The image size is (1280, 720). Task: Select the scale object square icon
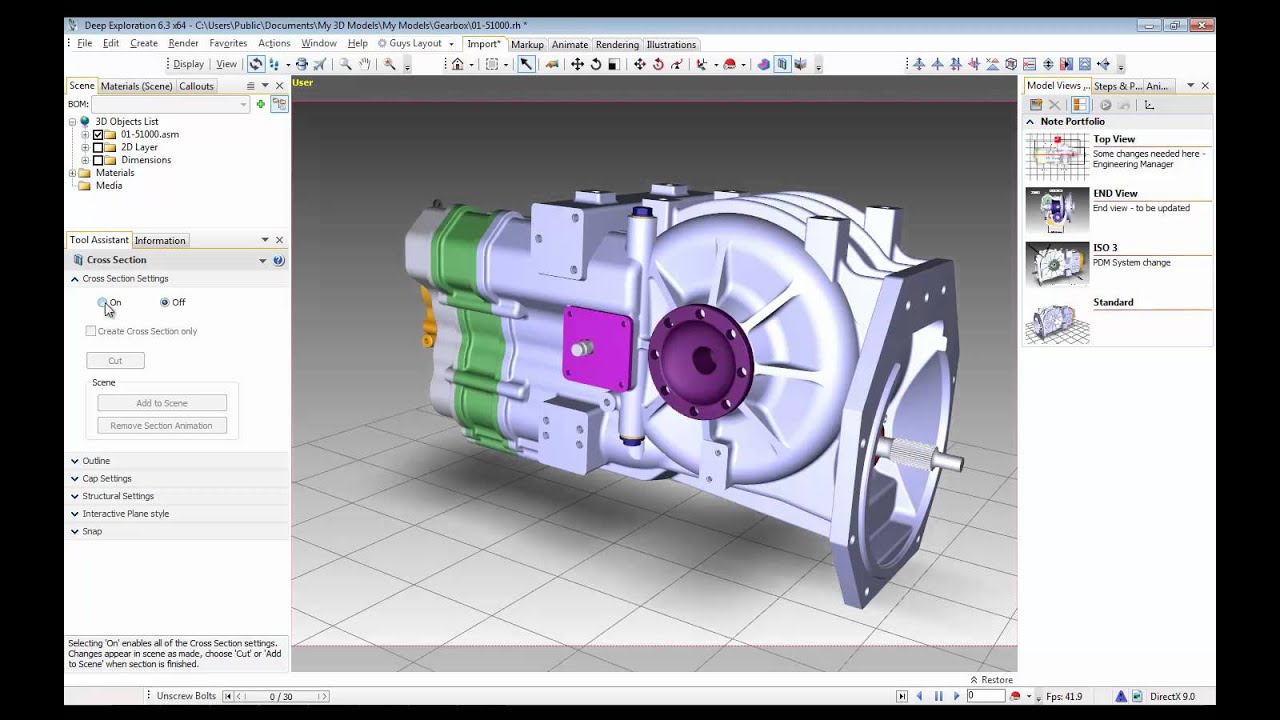614,64
